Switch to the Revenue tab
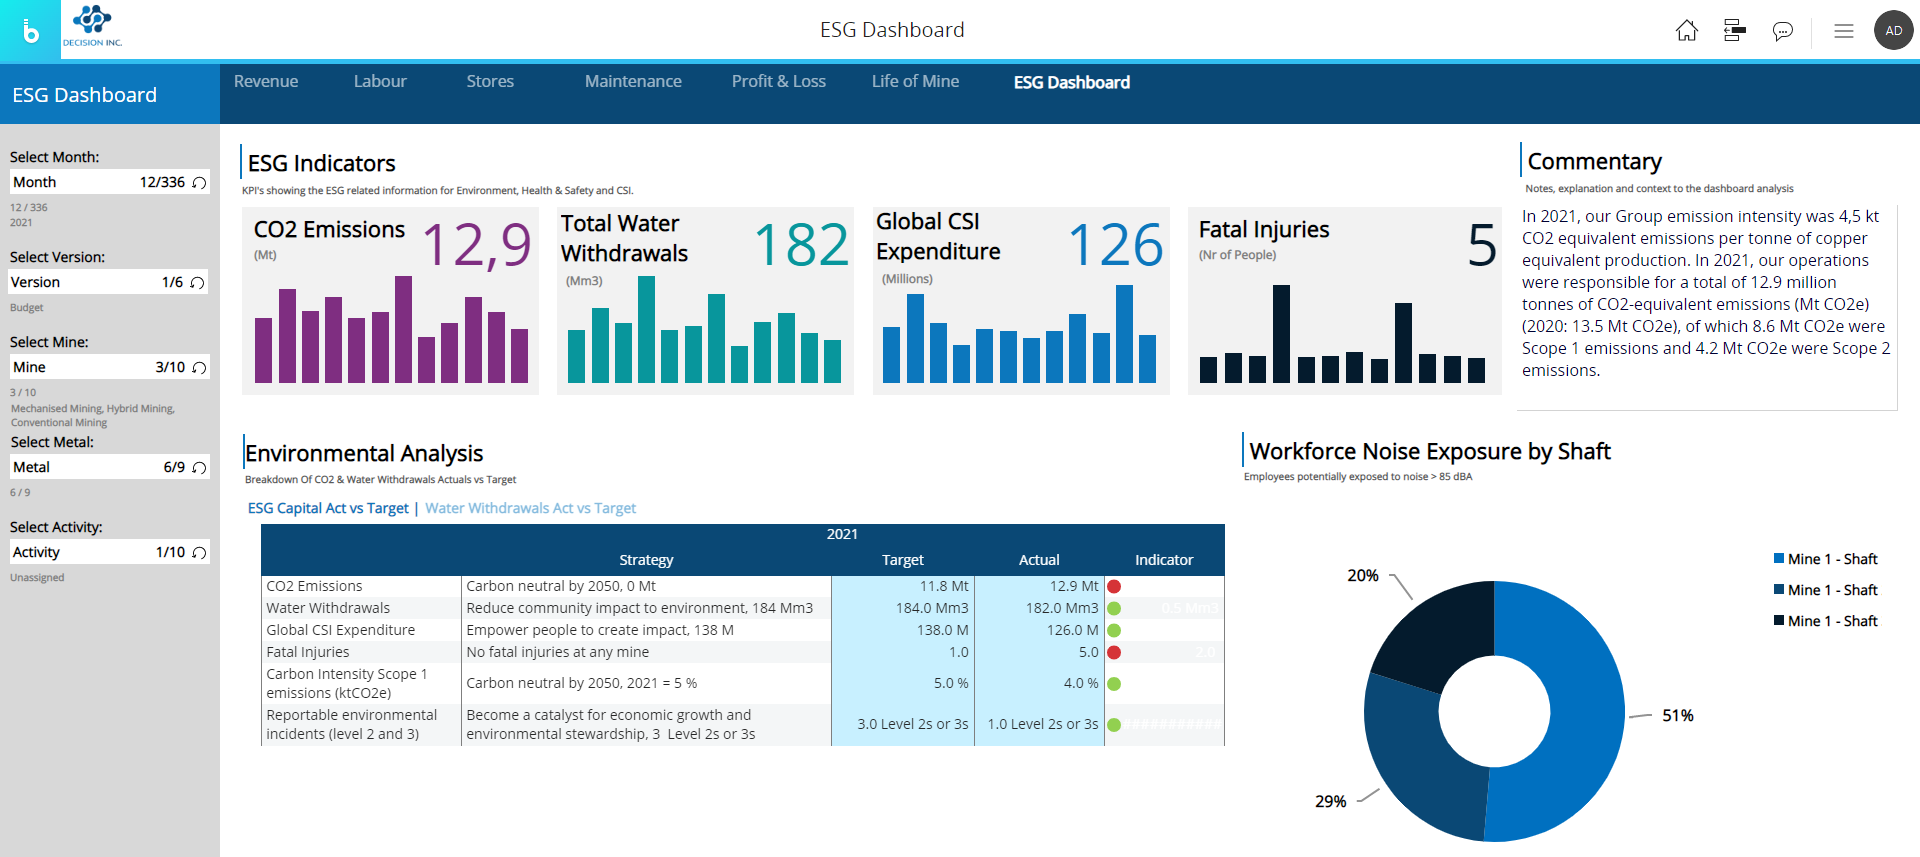Screen dimensions: 1920x857 [266, 82]
